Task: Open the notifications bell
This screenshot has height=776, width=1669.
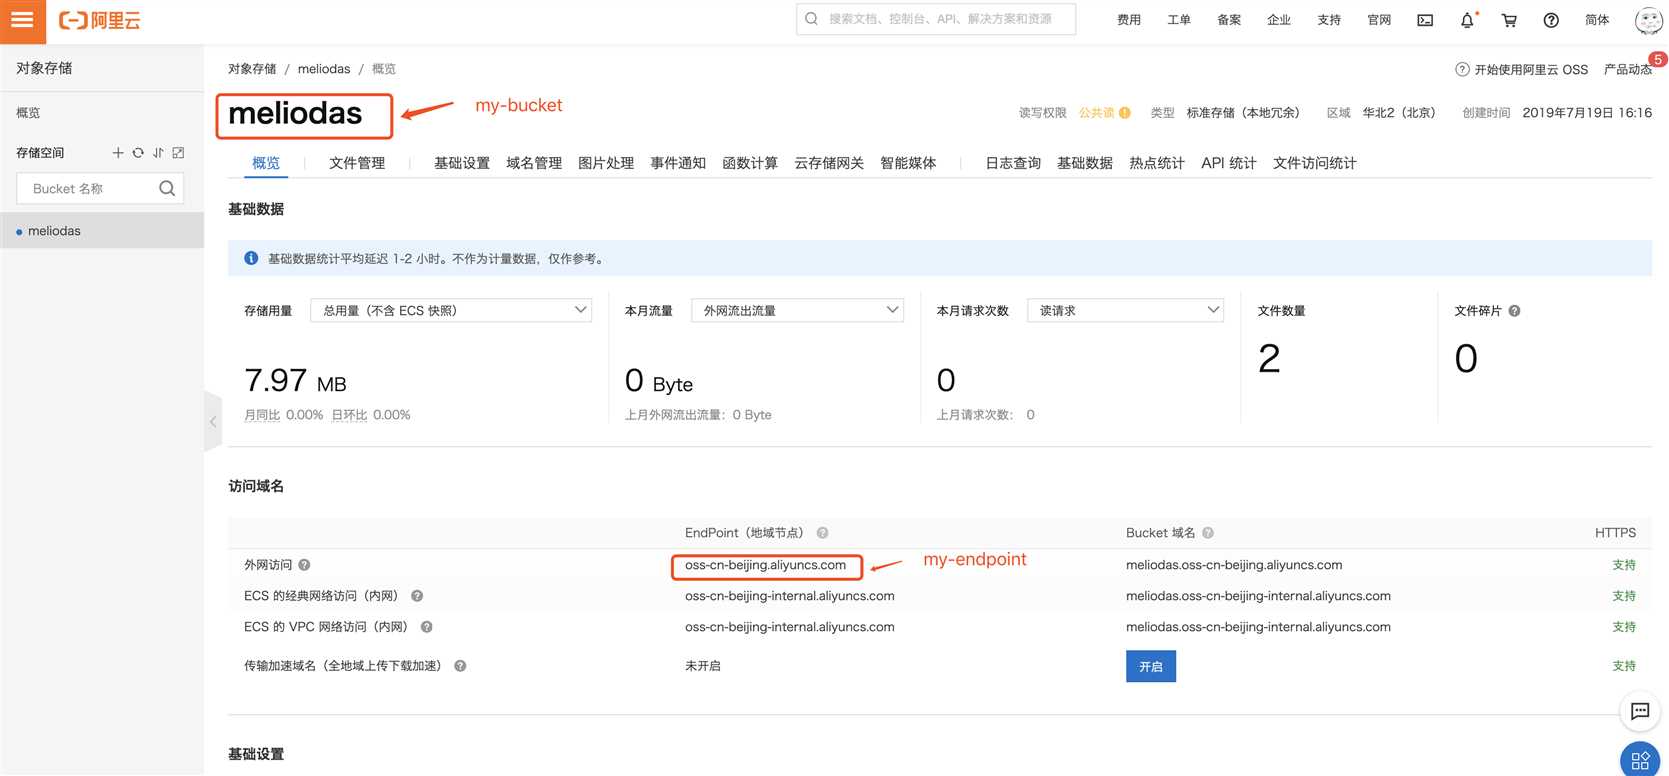Action: 1467,20
